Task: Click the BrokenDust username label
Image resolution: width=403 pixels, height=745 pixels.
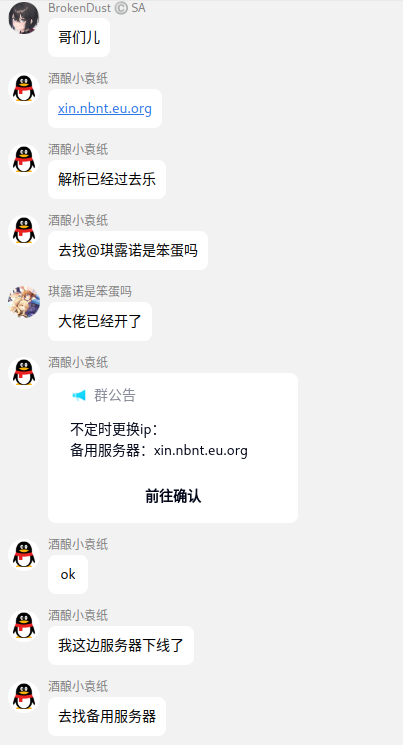Action: coord(79,8)
